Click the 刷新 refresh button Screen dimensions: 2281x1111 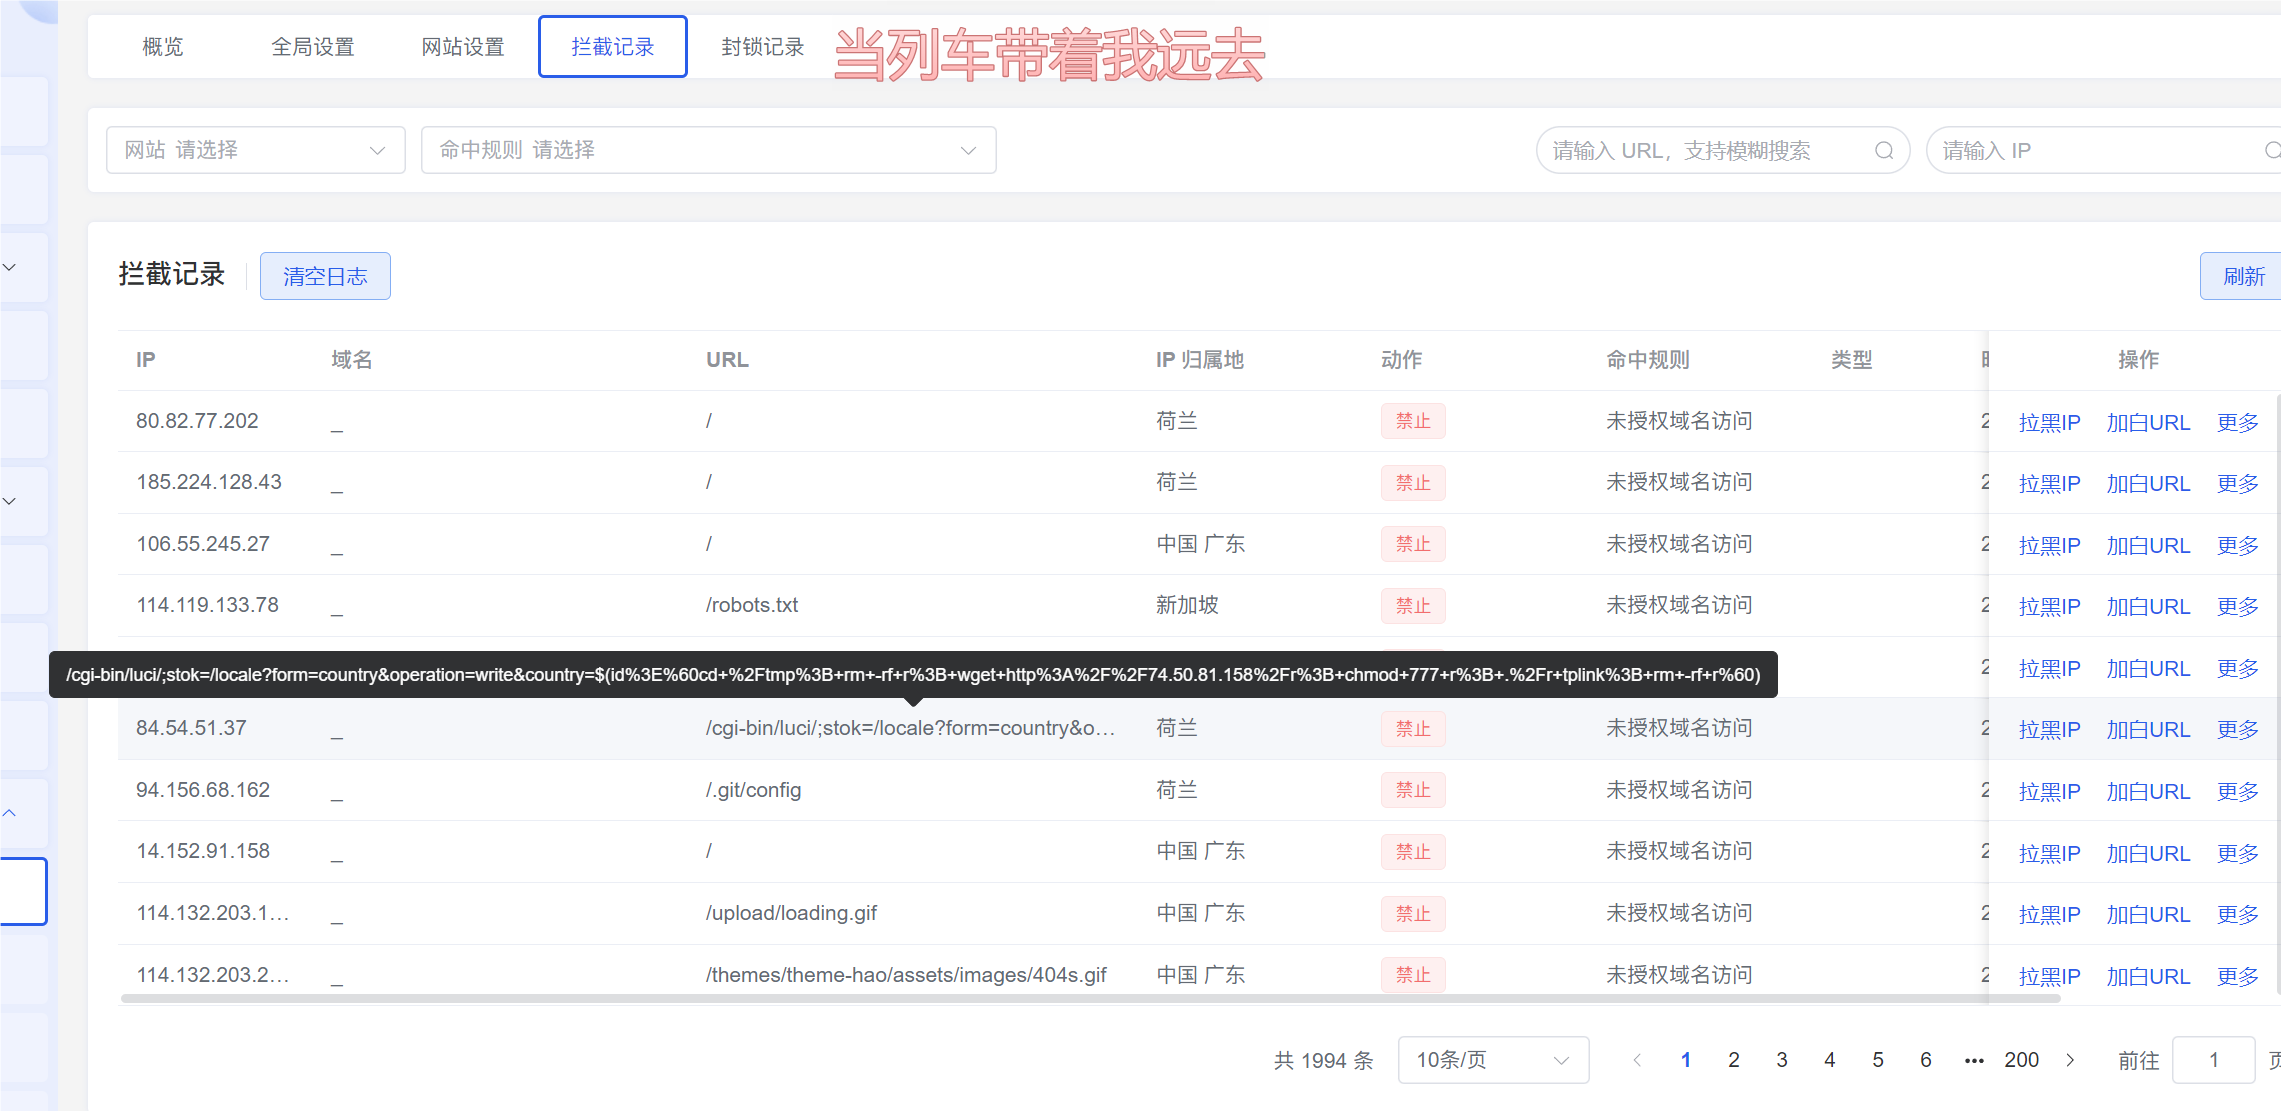2243,276
